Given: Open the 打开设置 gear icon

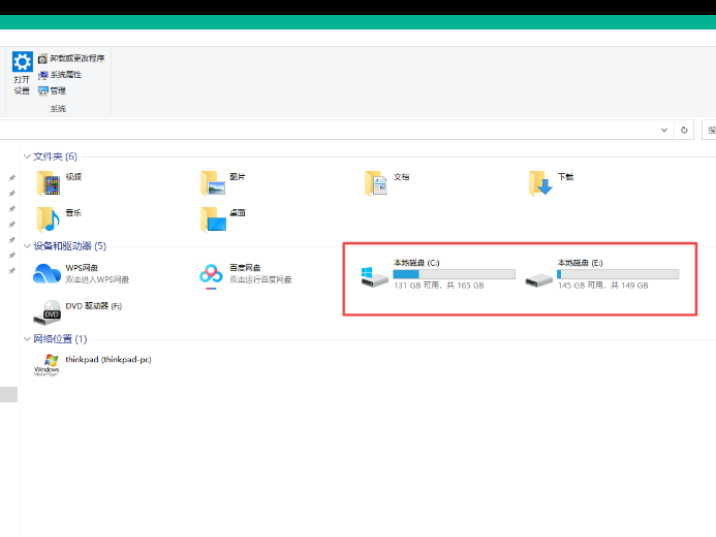Looking at the screenshot, I should click(22, 62).
